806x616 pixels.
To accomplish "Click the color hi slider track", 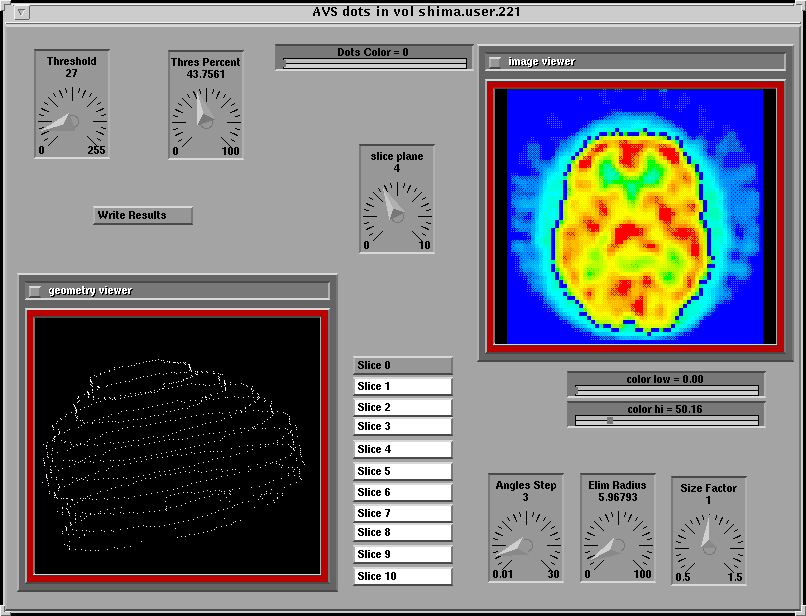I will tap(666, 421).
